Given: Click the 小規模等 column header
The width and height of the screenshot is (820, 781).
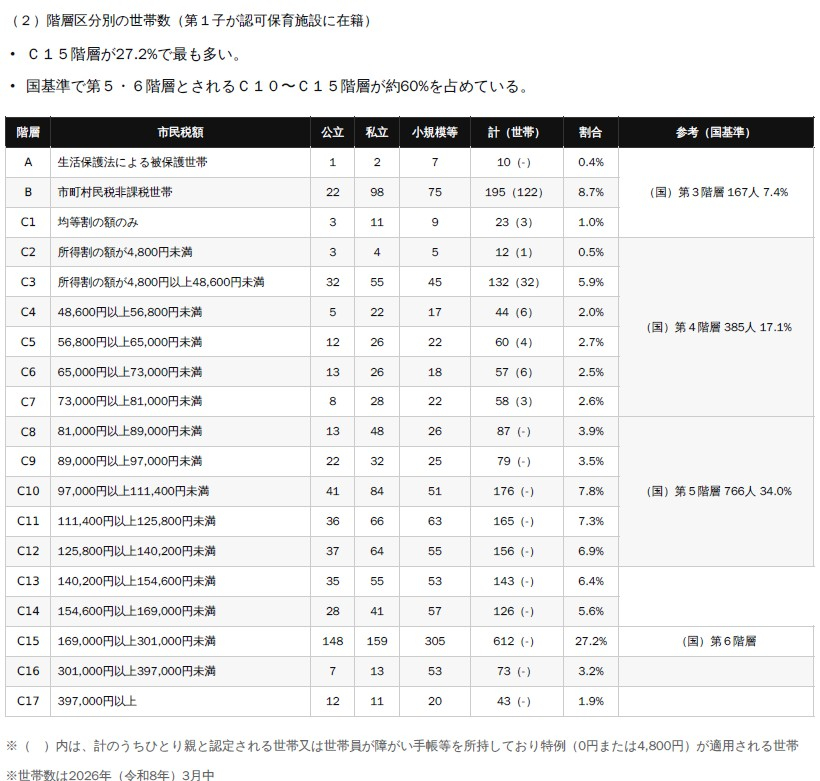Looking at the screenshot, I should pyautogui.click(x=435, y=132).
